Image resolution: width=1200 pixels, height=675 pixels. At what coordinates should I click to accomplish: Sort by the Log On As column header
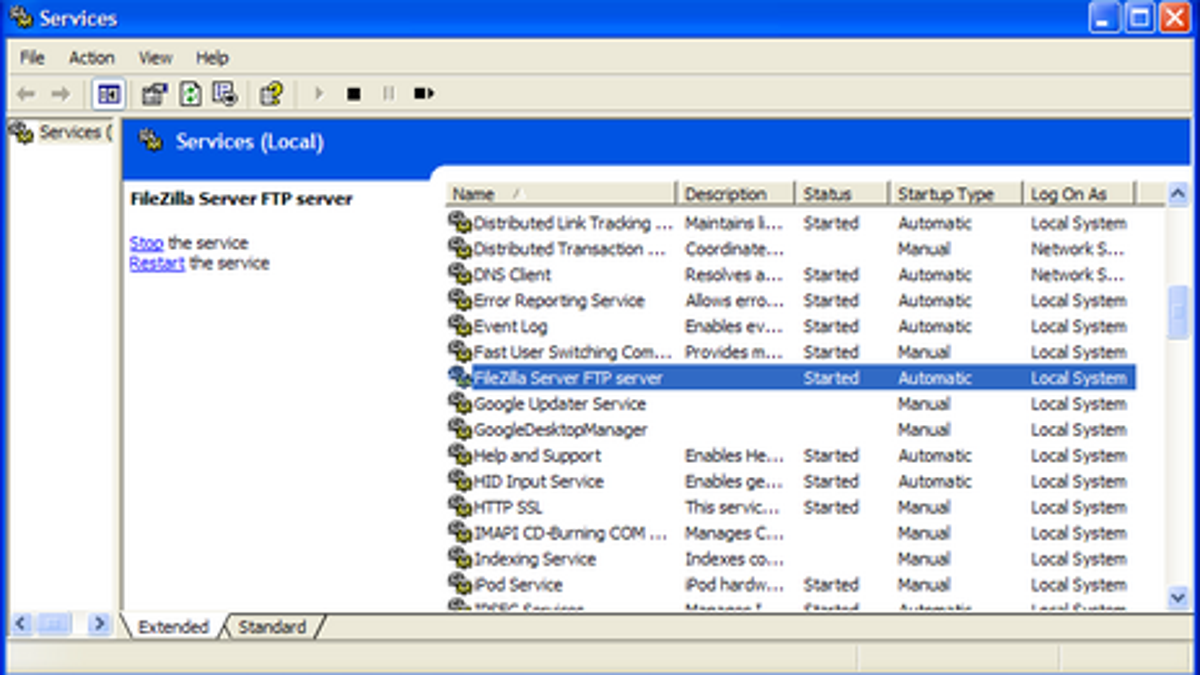[1080, 194]
